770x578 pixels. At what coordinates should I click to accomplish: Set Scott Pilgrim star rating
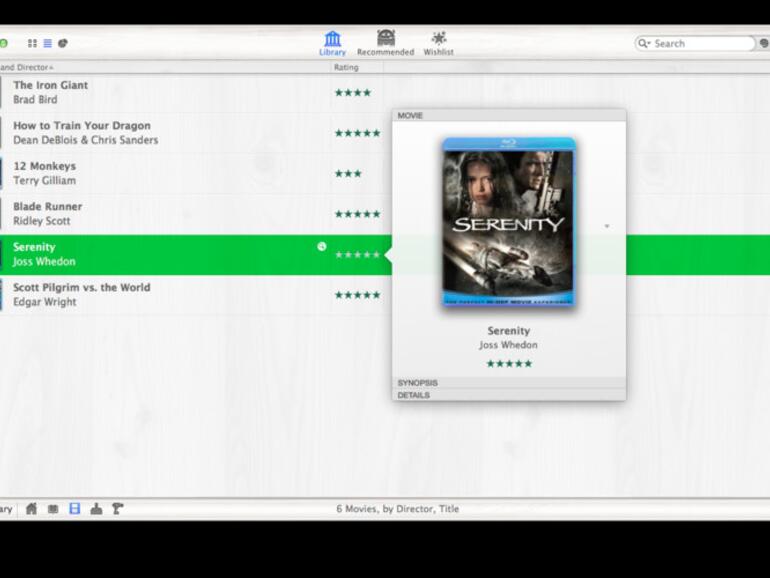coord(358,295)
